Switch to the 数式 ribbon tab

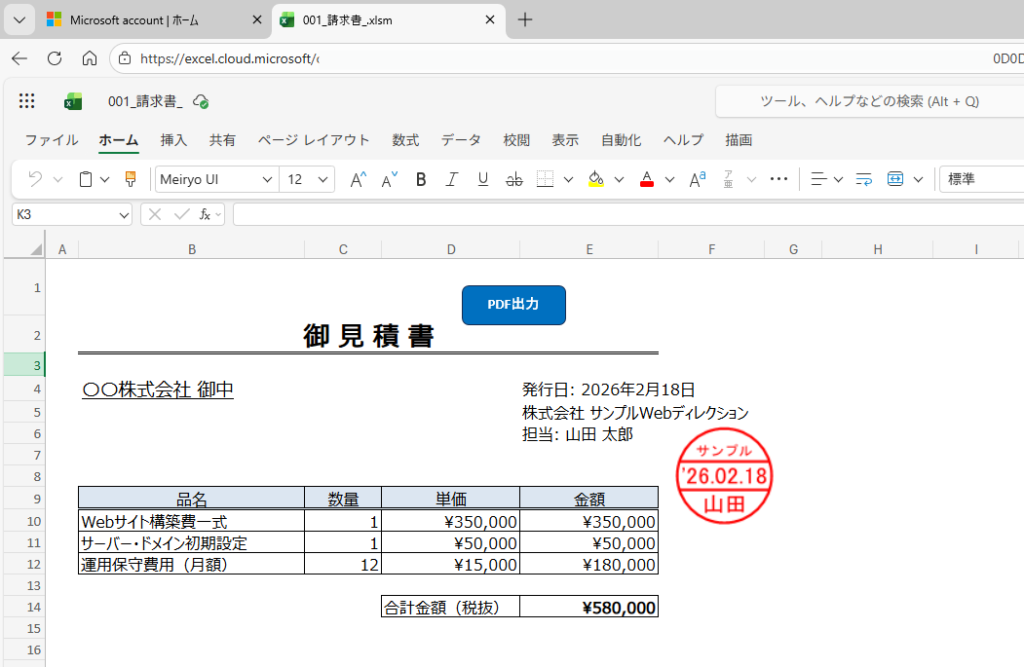point(405,140)
